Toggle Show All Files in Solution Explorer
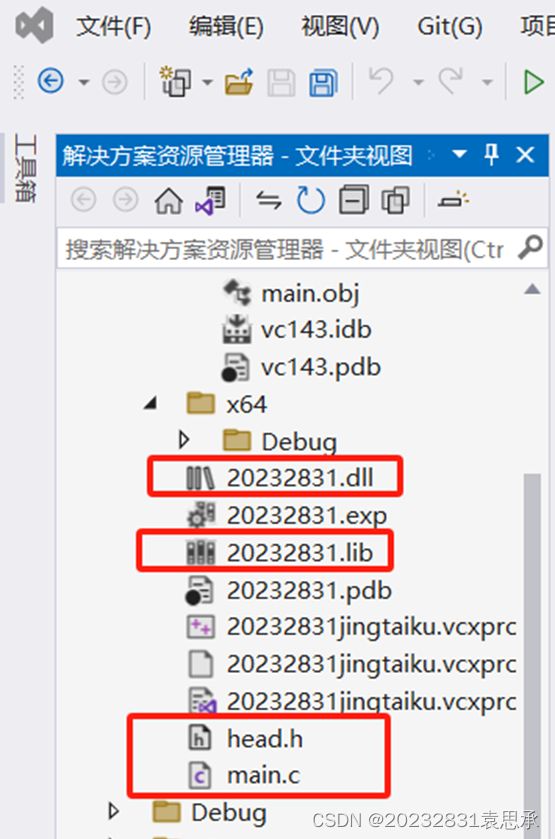Image resolution: width=555 pixels, height=839 pixels. click(396, 200)
